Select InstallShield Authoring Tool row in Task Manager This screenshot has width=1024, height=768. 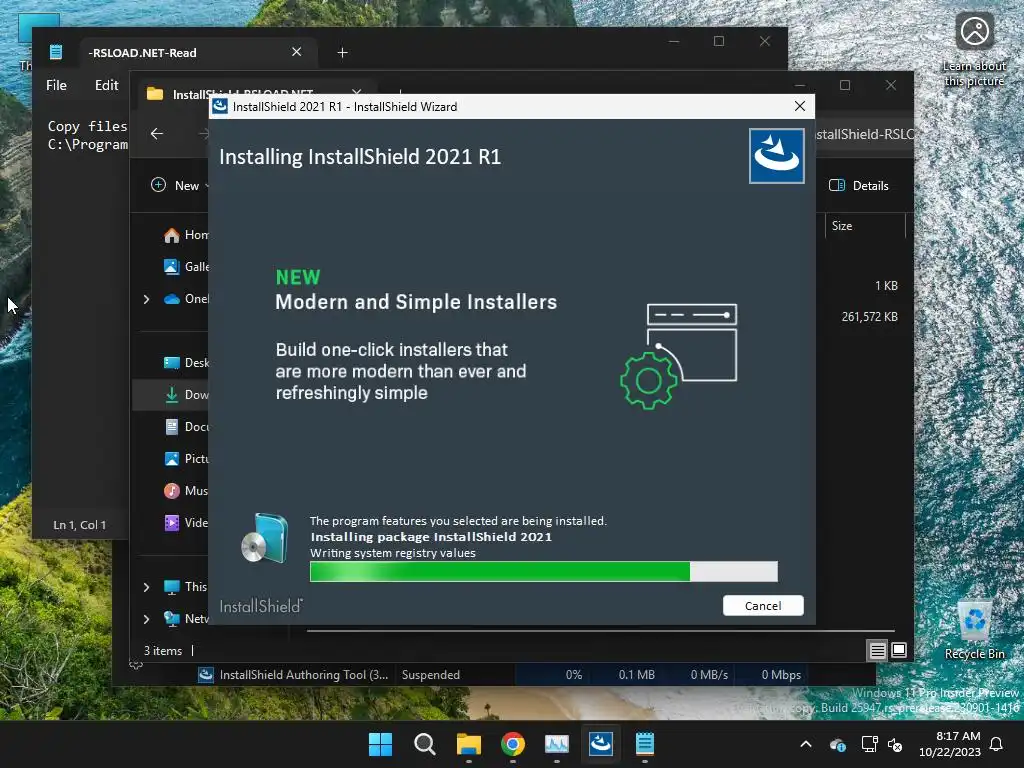(502, 675)
